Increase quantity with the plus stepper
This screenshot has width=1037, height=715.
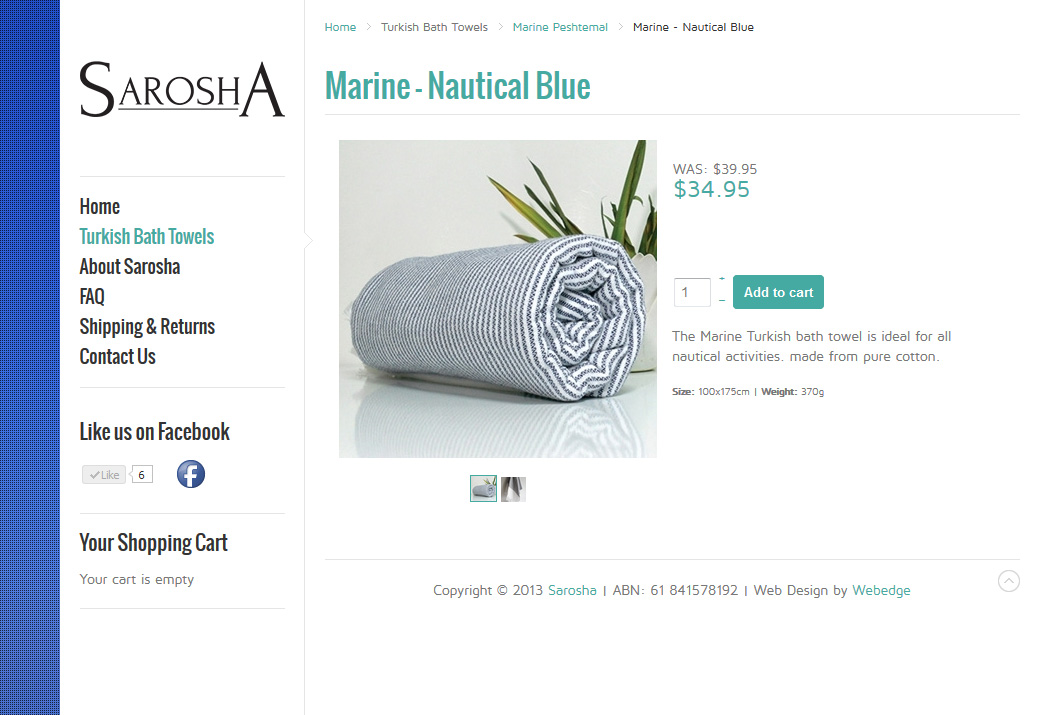pyautogui.click(x=722, y=280)
